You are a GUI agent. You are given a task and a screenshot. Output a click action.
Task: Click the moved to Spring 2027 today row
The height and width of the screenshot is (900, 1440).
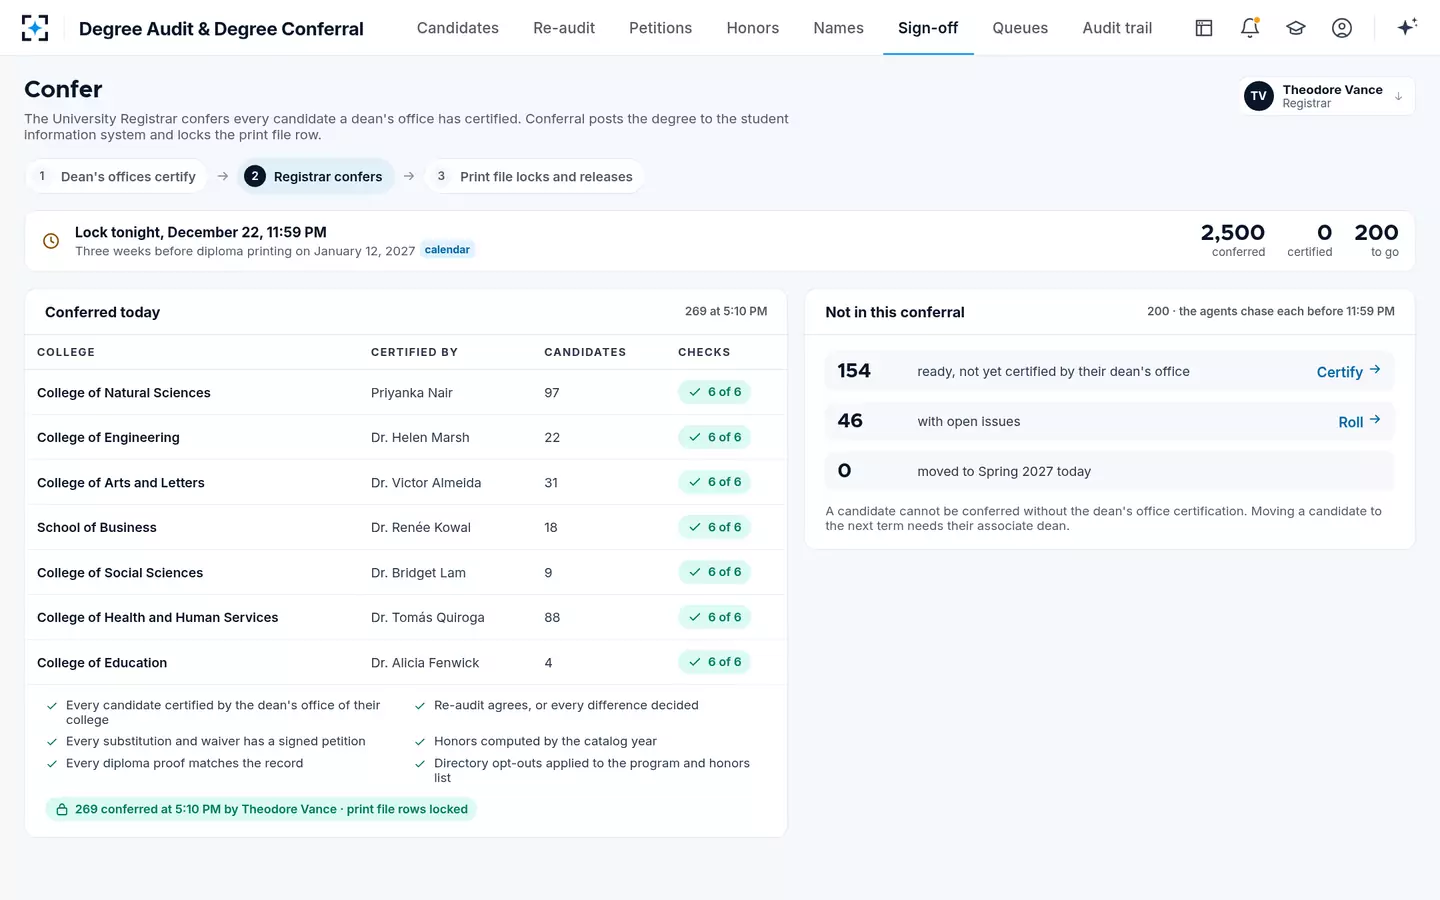(1109, 471)
